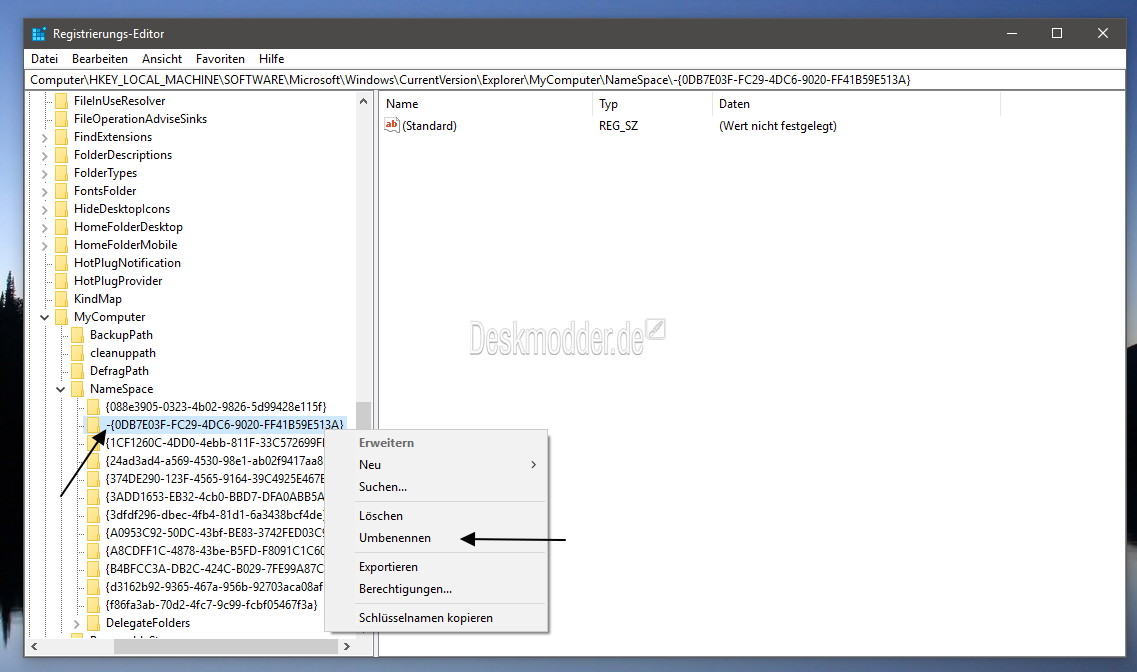Choose Suchen... from the context menu
The image size is (1137, 672).
[x=437, y=487]
